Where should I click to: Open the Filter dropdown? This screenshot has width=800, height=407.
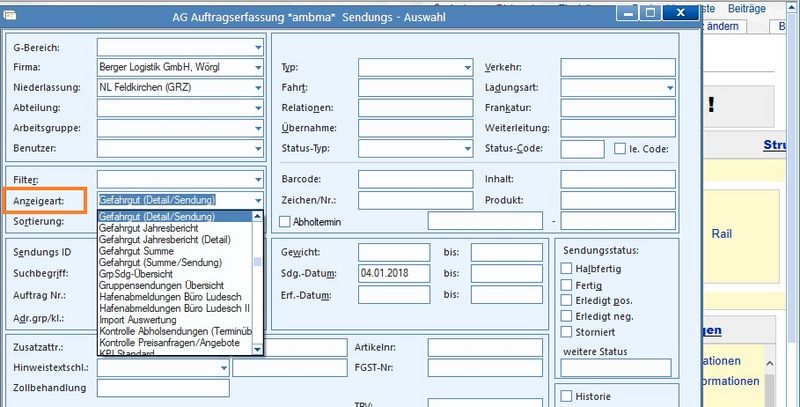pyautogui.click(x=258, y=180)
